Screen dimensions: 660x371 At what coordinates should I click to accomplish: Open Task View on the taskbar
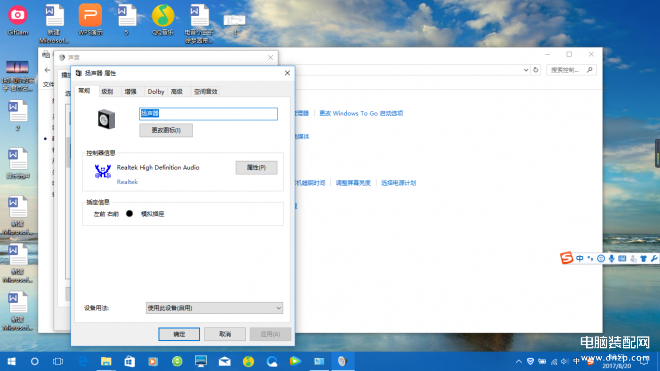(58, 361)
